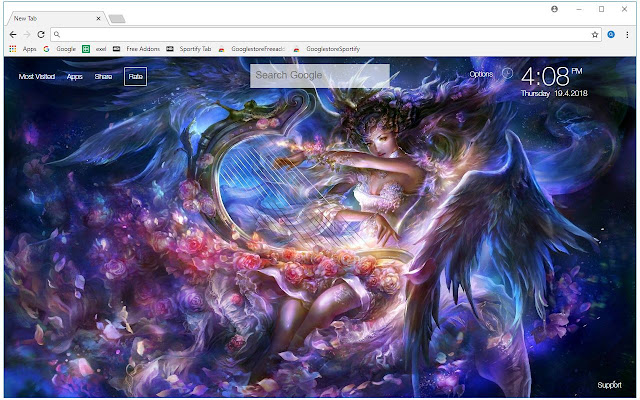Open the Options menu
This screenshot has width=640, height=400.
pyautogui.click(x=481, y=74)
